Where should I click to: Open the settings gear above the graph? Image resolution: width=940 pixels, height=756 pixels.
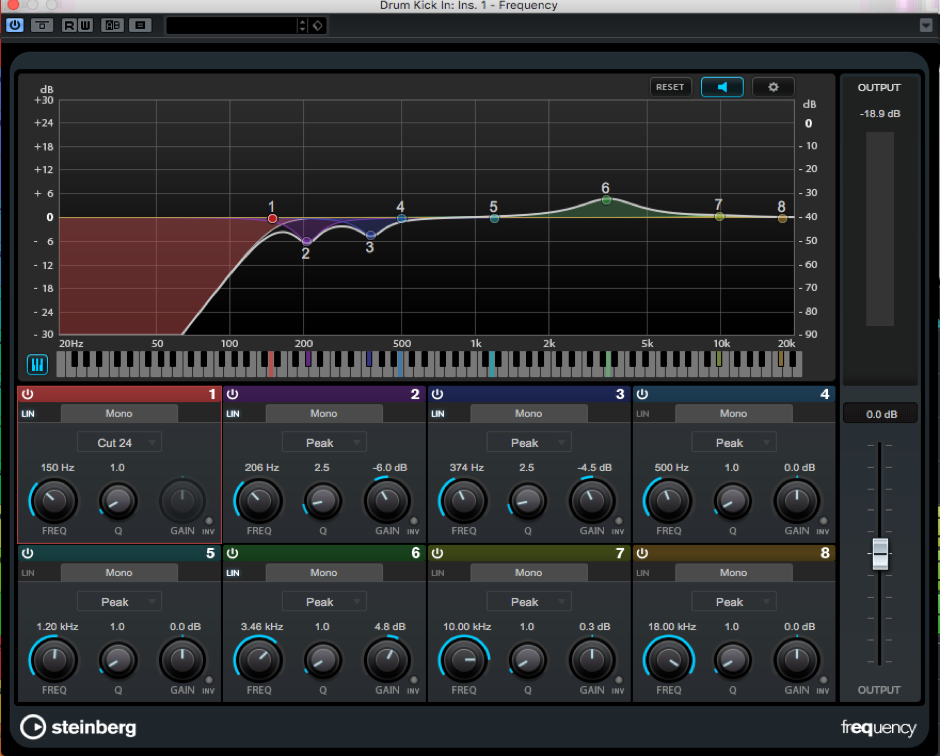[773, 87]
